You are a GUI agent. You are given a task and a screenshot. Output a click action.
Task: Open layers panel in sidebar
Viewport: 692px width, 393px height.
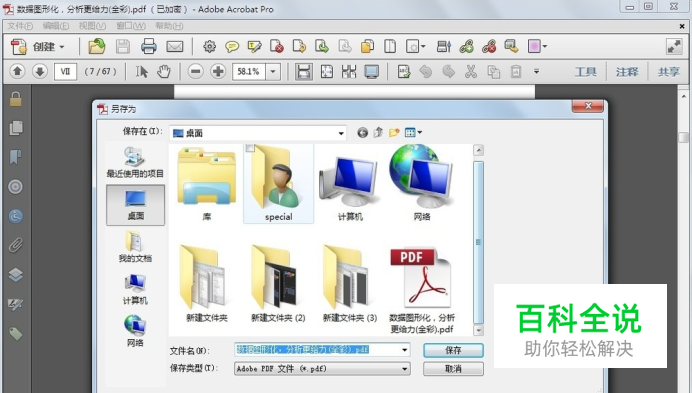point(15,275)
